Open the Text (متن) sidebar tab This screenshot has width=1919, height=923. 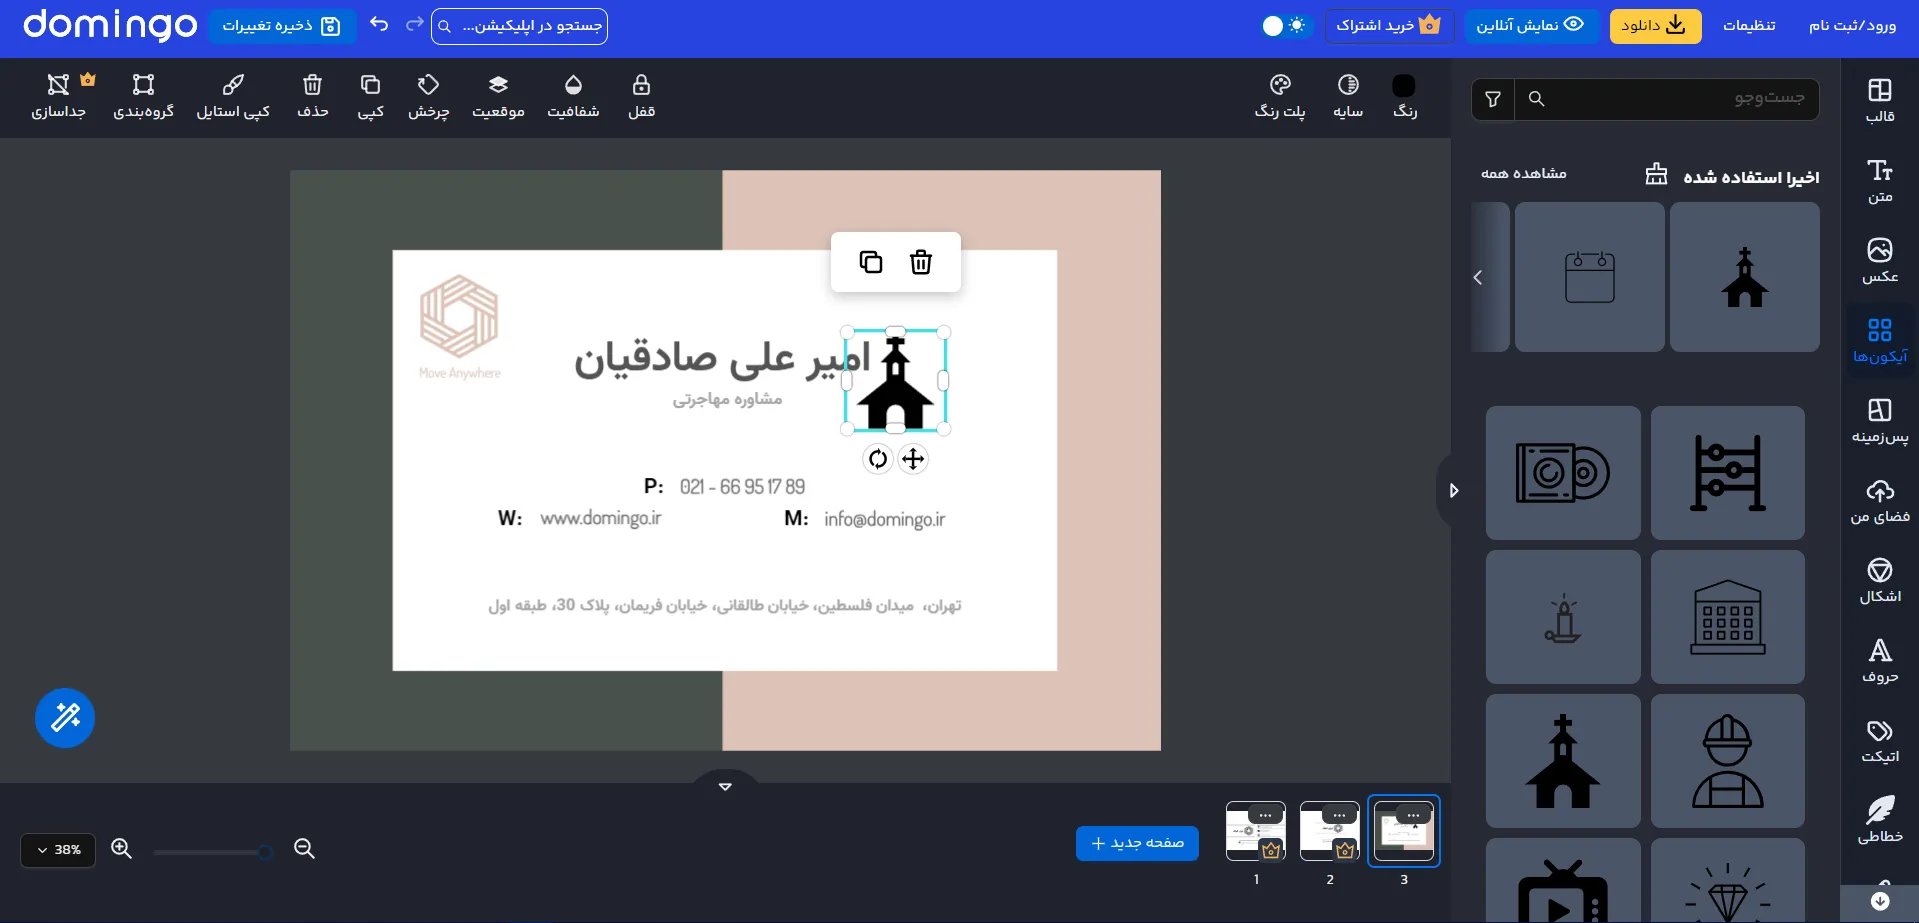1880,180
